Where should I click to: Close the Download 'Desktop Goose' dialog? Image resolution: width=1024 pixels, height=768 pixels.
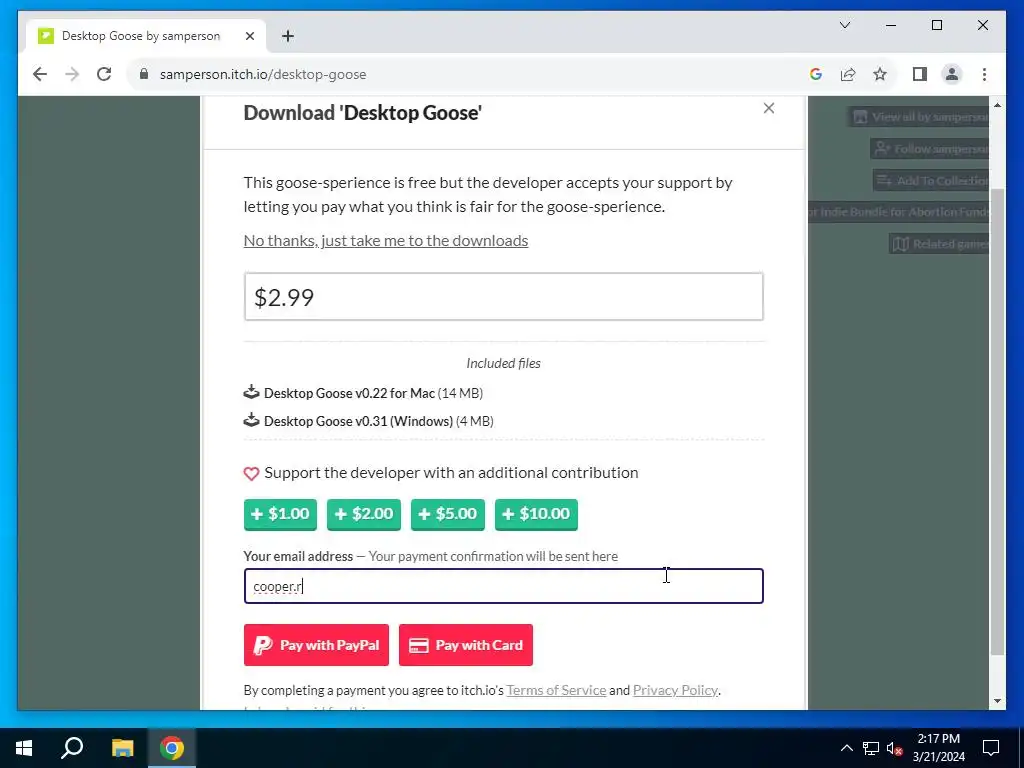tap(769, 108)
